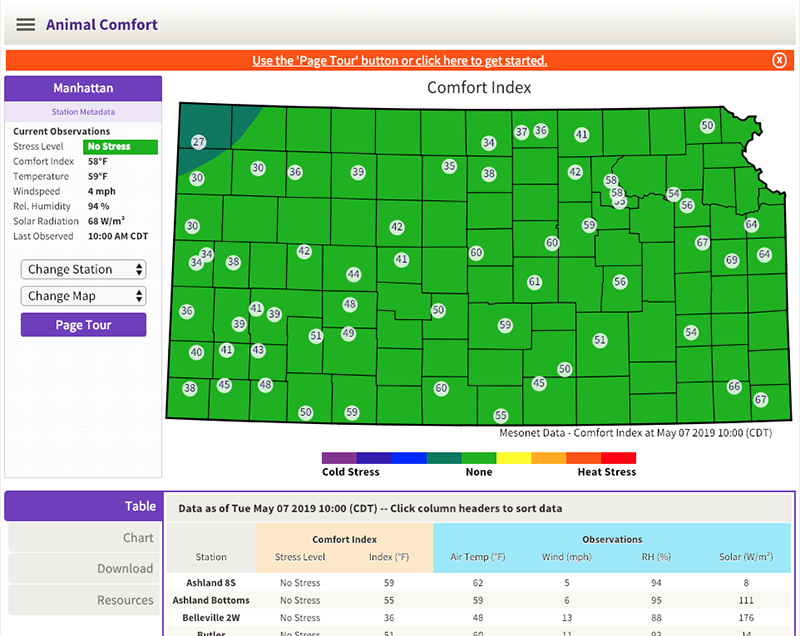Open the Ashland 8S station row
This screenshot has width=800, height=636.
click(210, 583)
